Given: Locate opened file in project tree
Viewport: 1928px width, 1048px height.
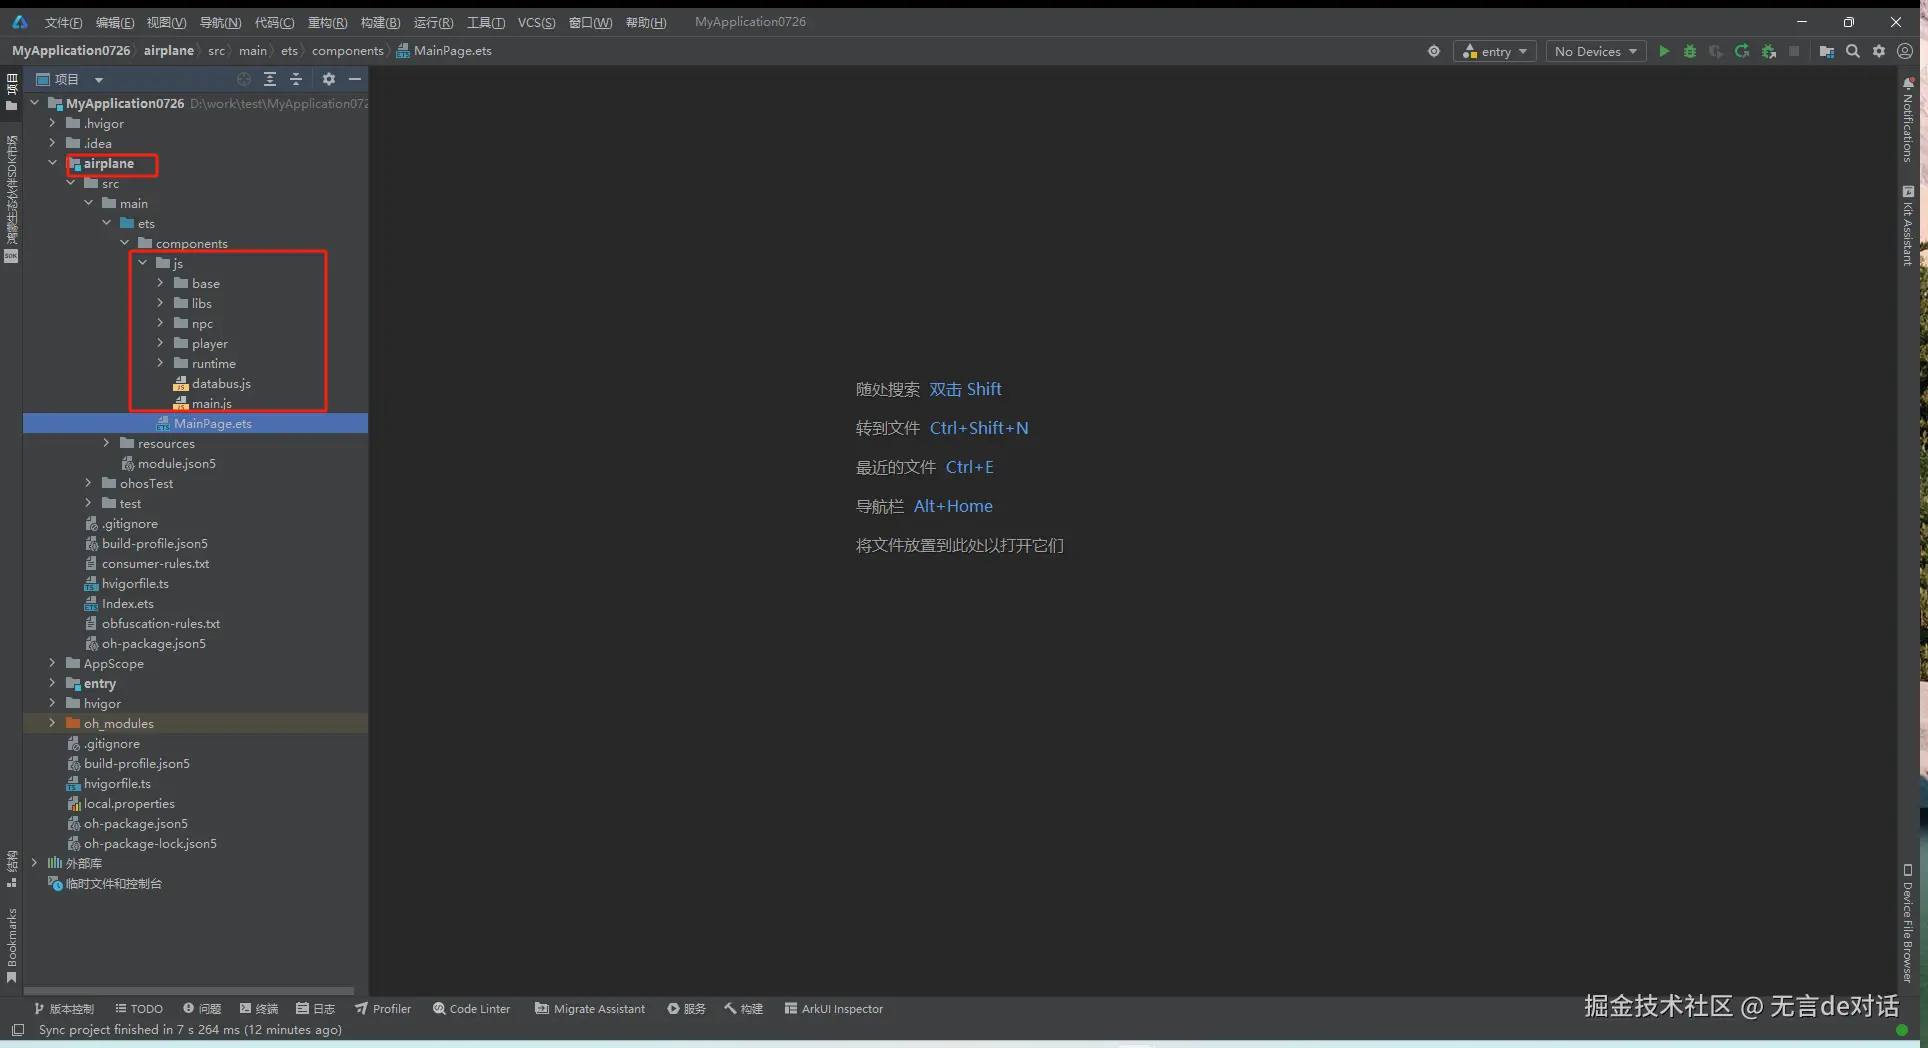Looking at the screenshot, I should point(244,79).
